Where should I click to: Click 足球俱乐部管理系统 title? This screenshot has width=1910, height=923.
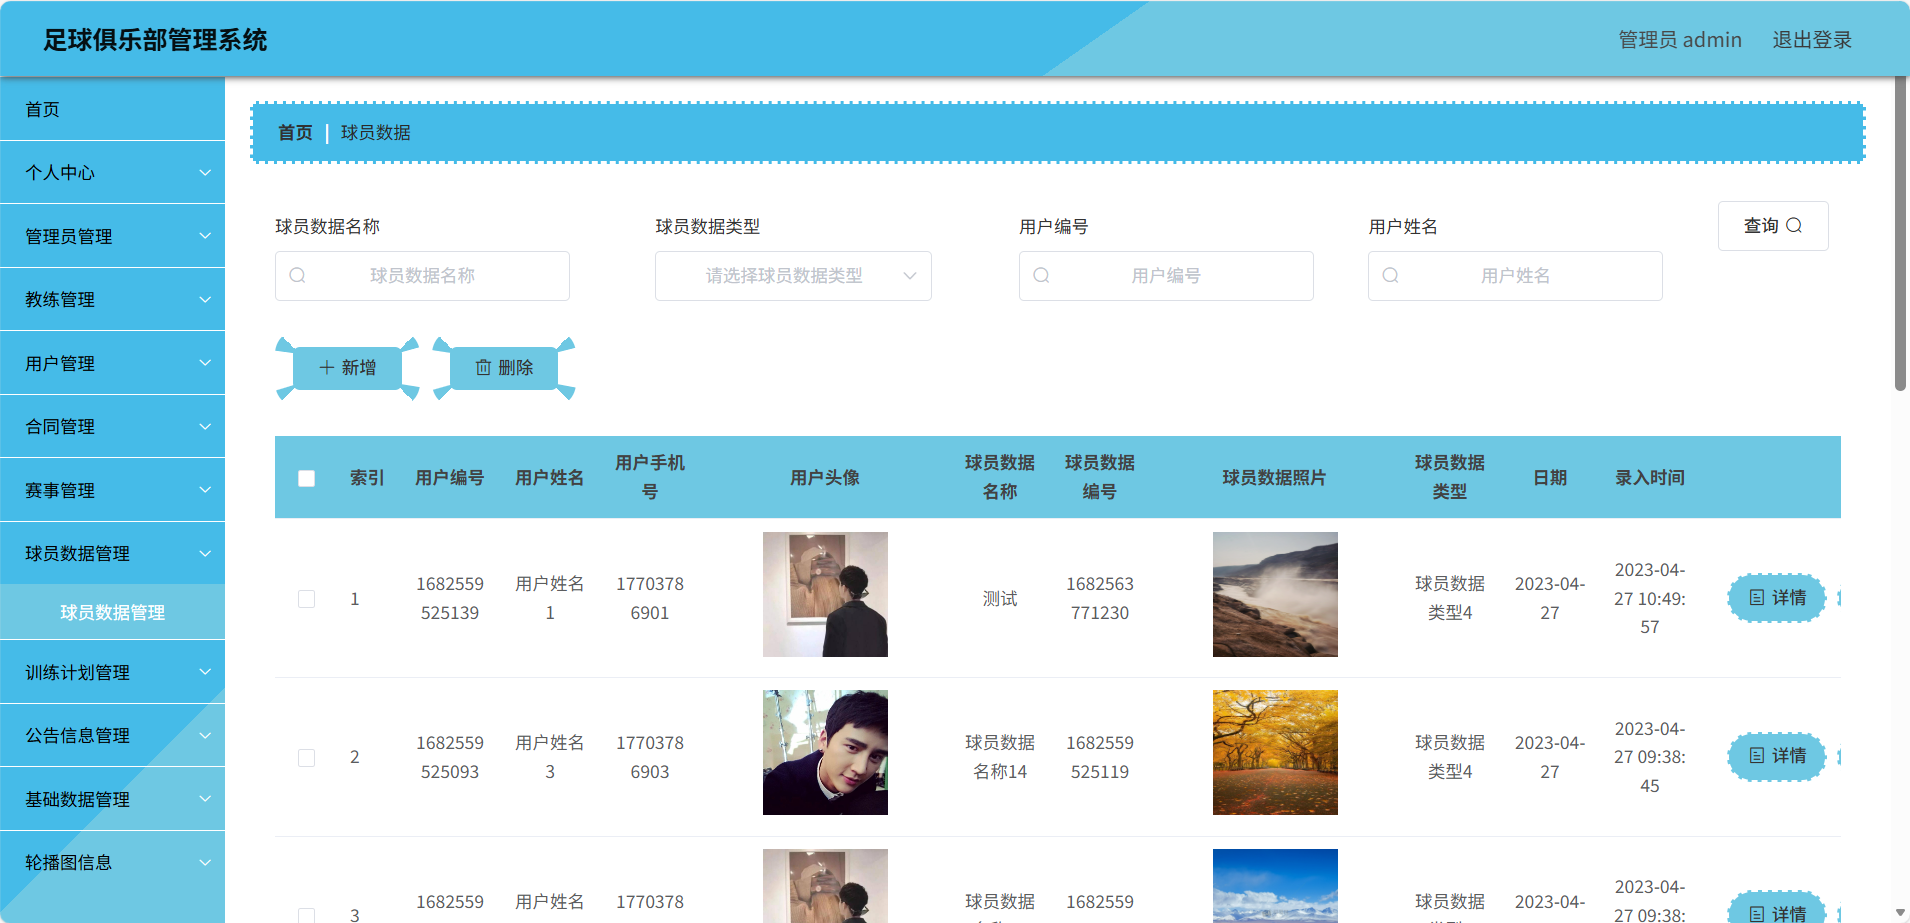coord(155,40)
